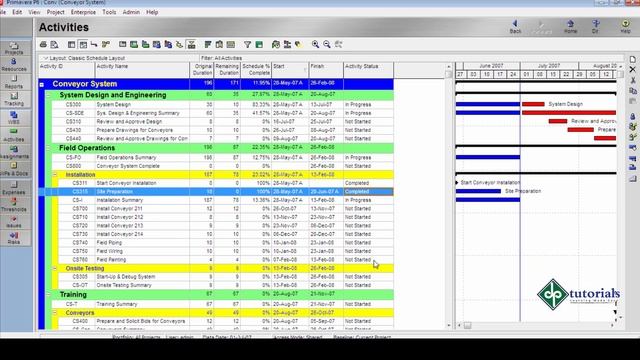Collapse the System Design and Engineering group

pyautogui.click(x=48, y=95)
